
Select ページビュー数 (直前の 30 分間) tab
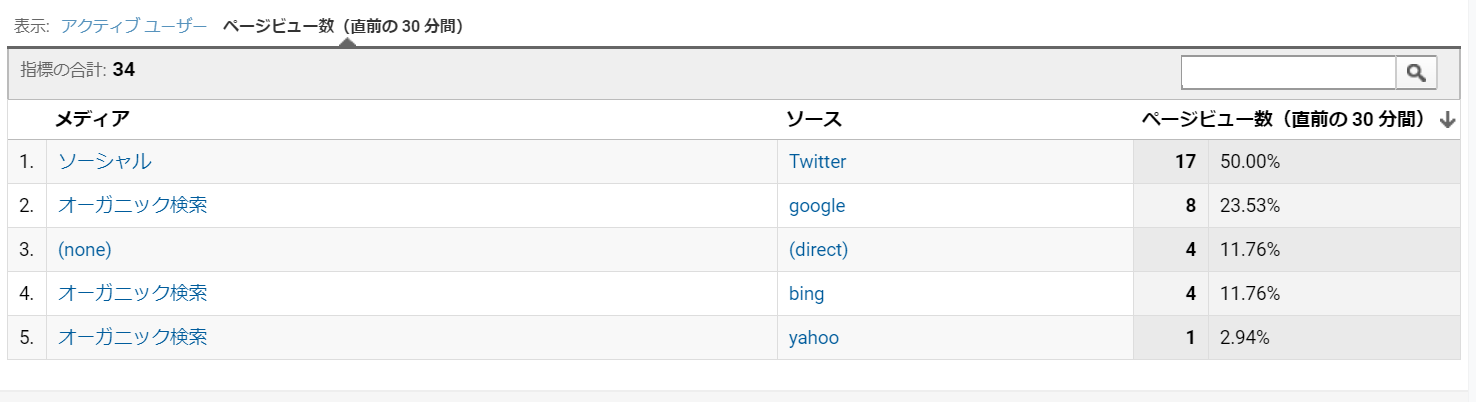342,26
